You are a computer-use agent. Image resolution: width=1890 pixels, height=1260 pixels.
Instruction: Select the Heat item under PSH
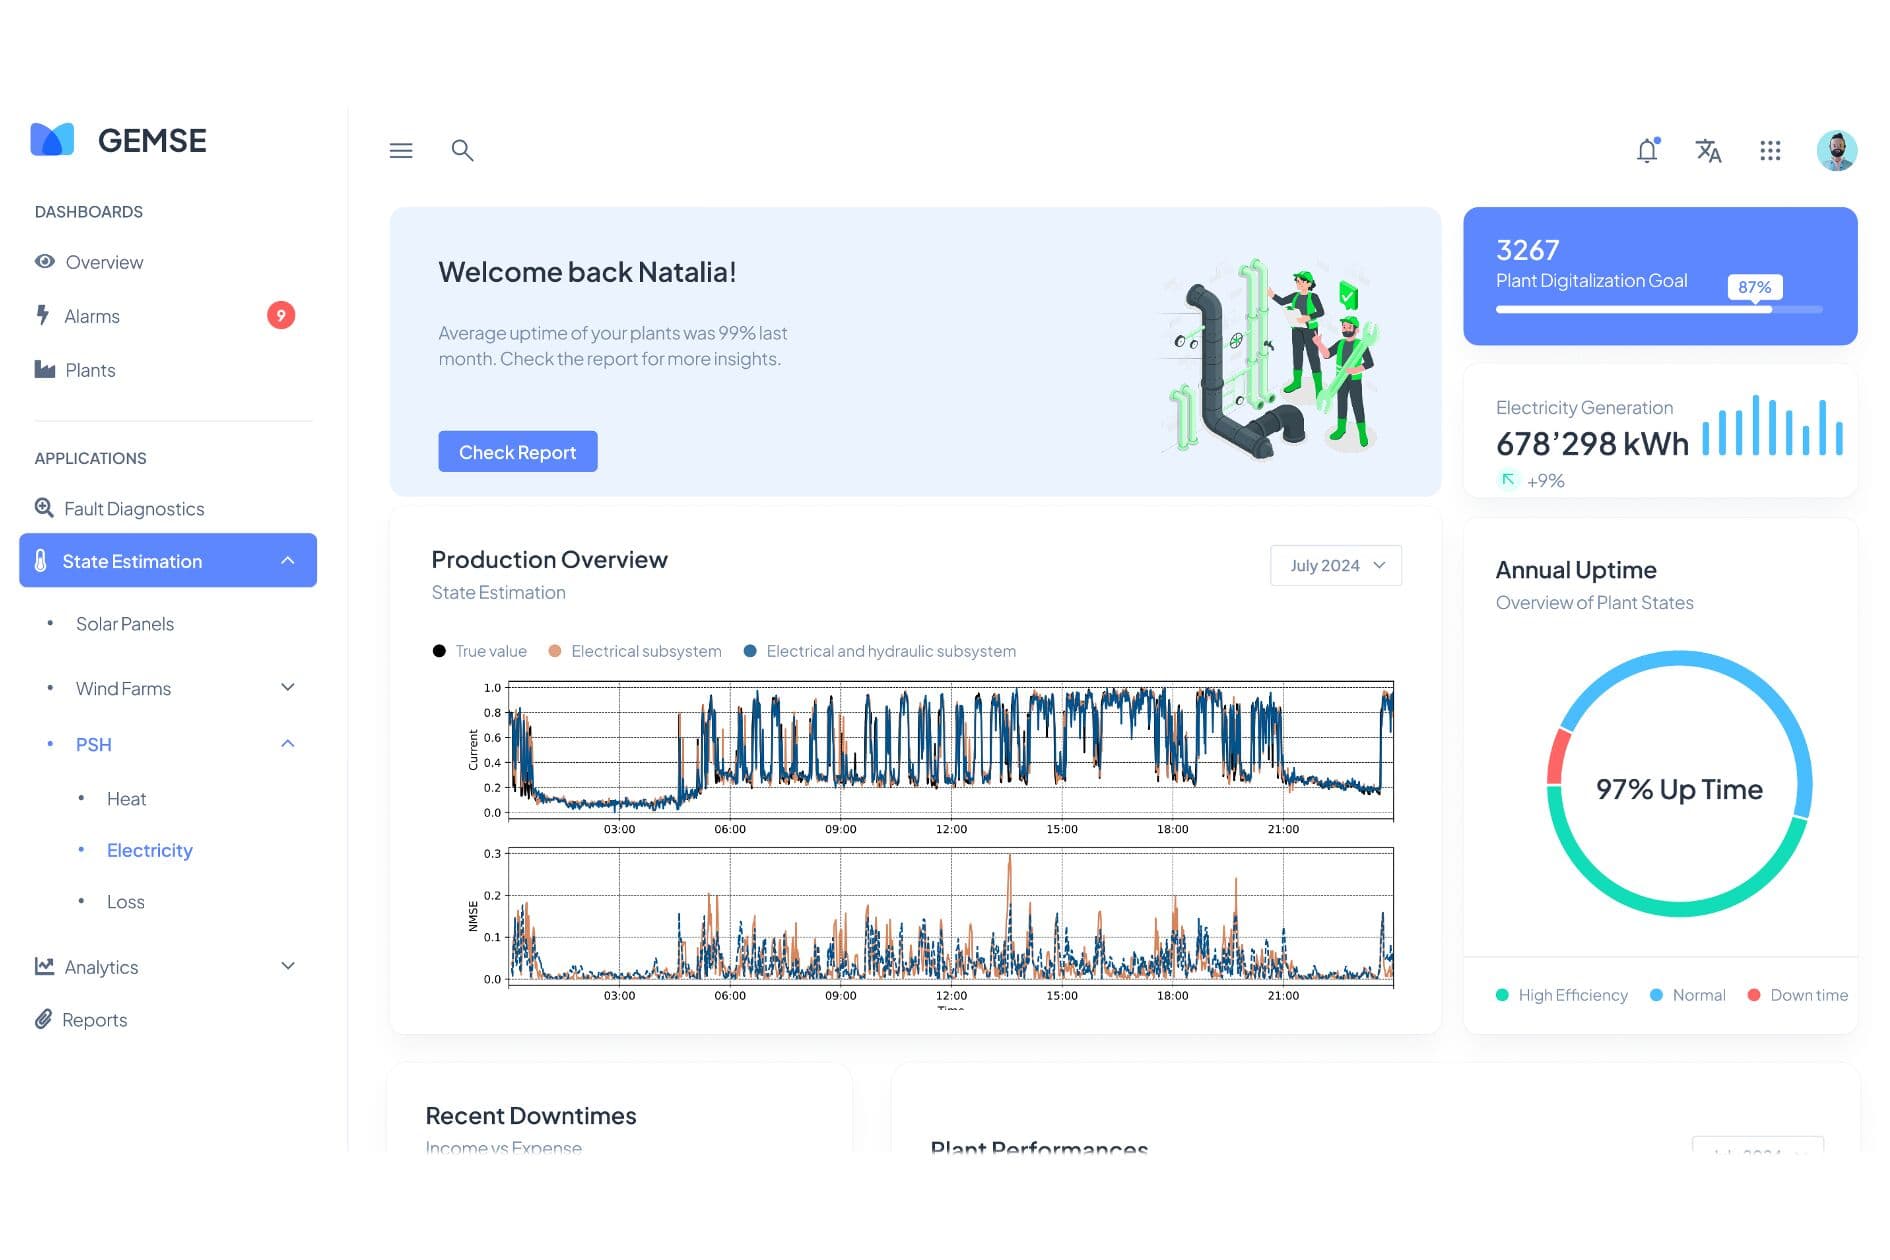pyautogui.click(x=126, y=799)
